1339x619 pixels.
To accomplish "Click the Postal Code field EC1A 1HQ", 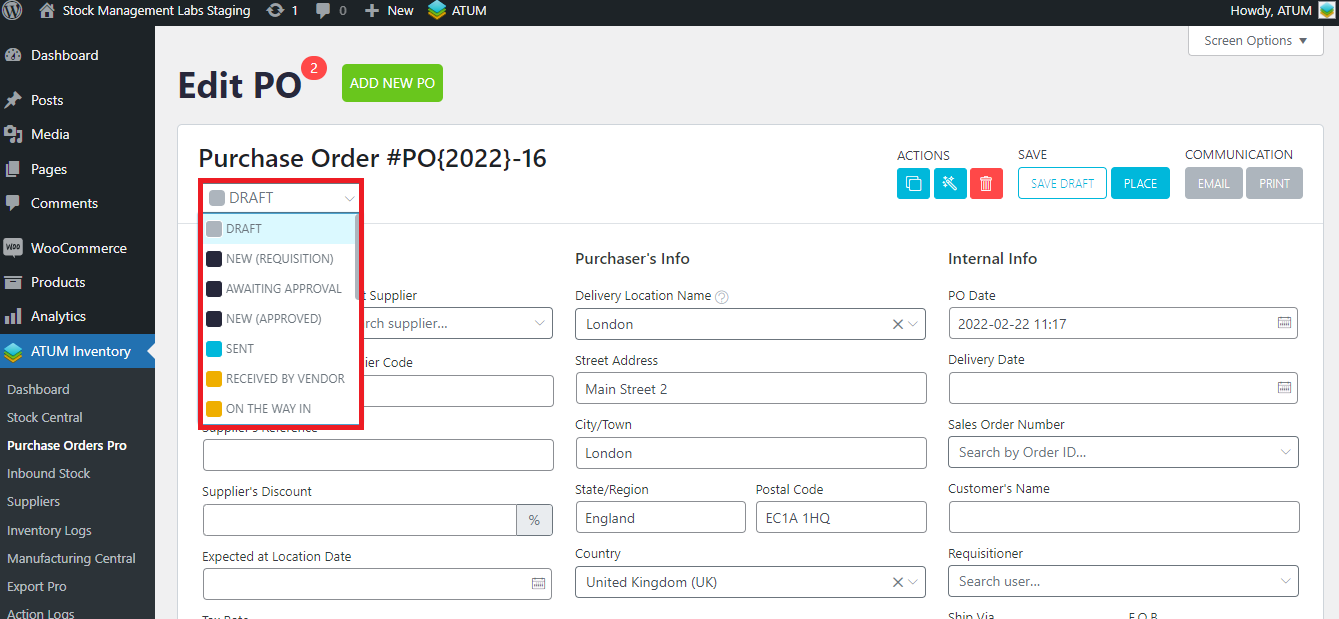I will 841,517.
